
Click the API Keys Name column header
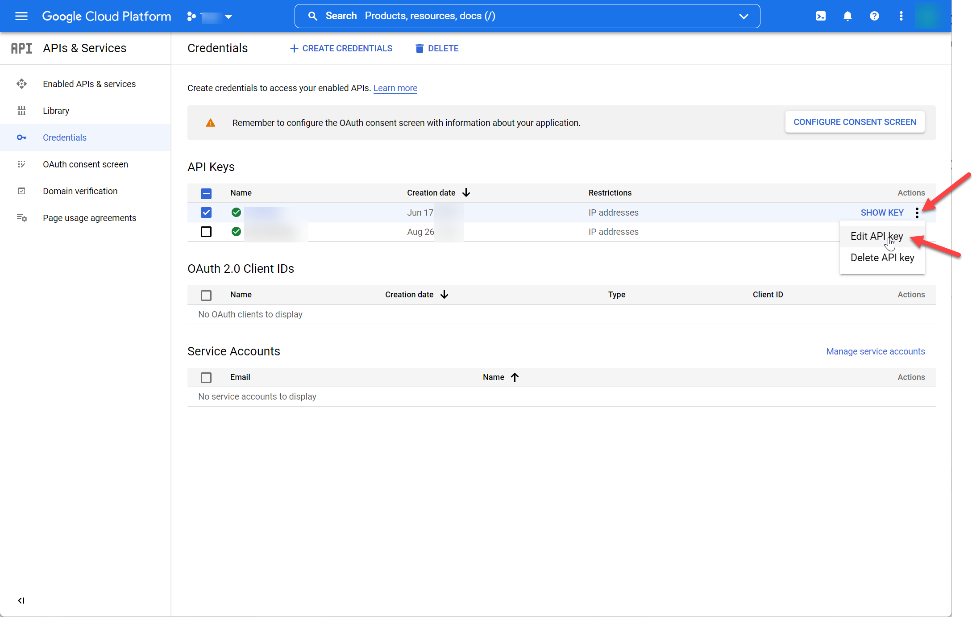(x=241, y=193)
